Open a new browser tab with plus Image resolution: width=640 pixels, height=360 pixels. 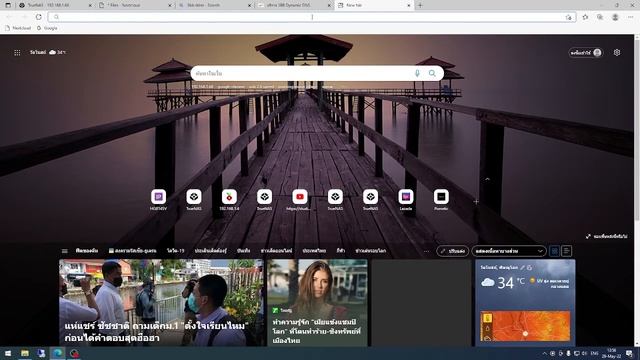420,5
